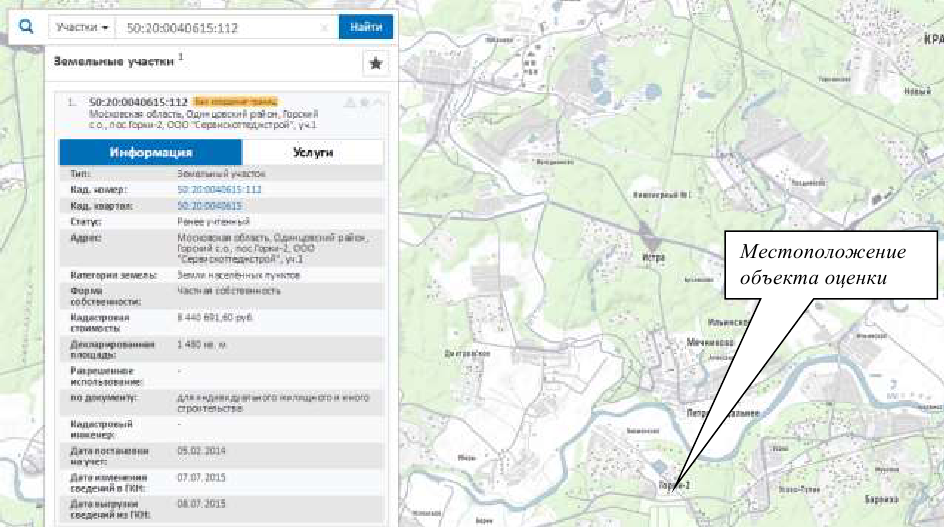Click the magnifier search icon
This screenshot has height=527, width=944.
tap(26, 27)
